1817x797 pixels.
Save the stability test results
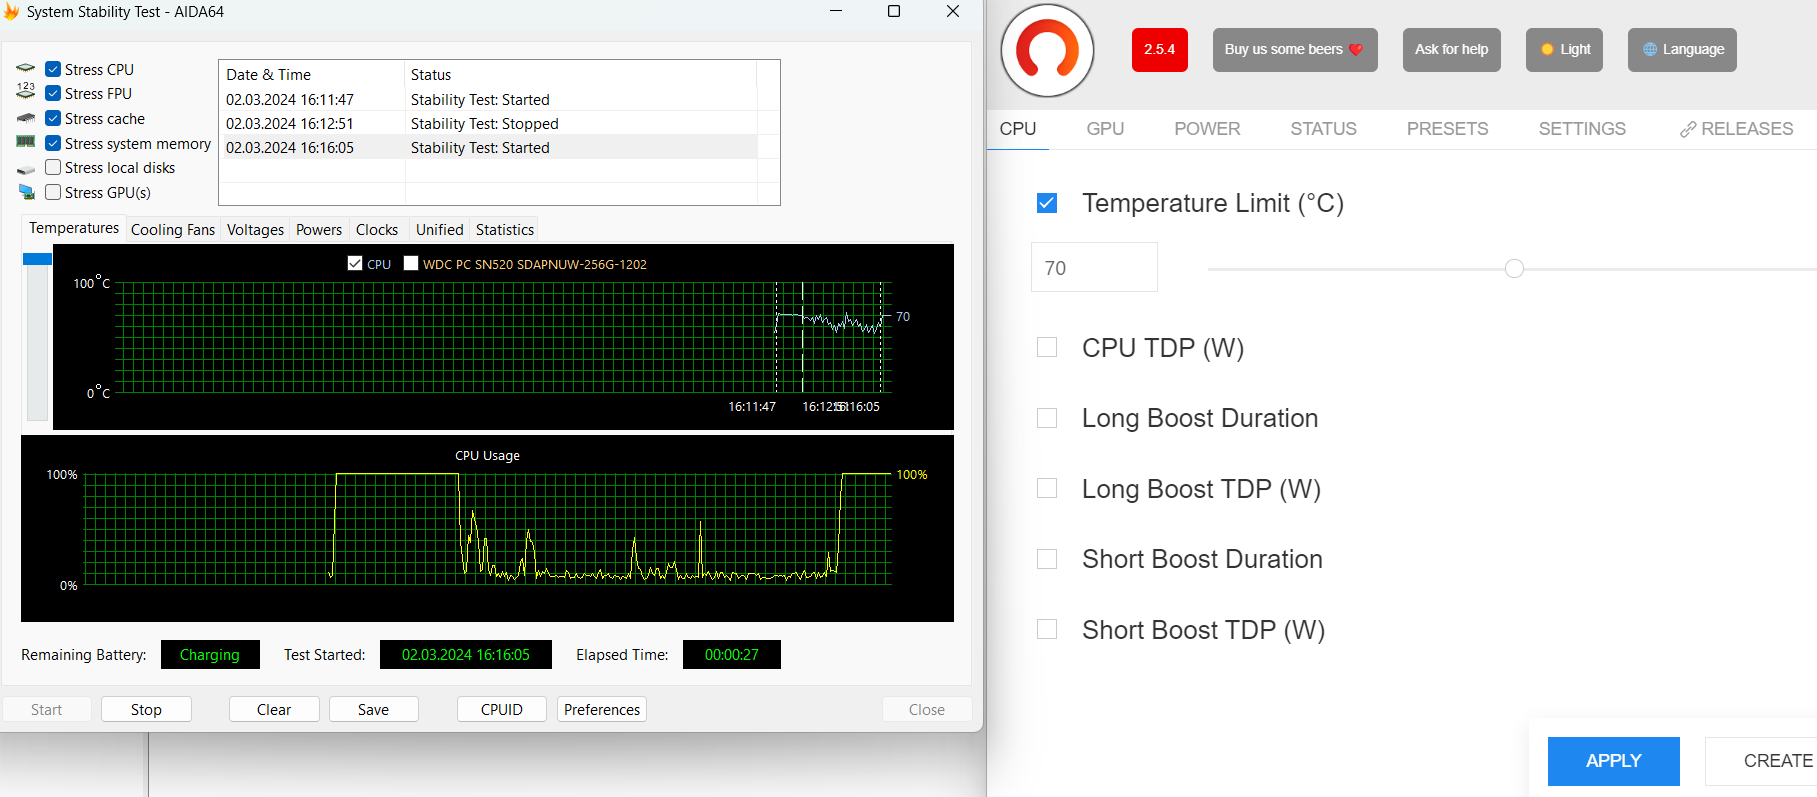pyautogui.click(x=374, y=709)
